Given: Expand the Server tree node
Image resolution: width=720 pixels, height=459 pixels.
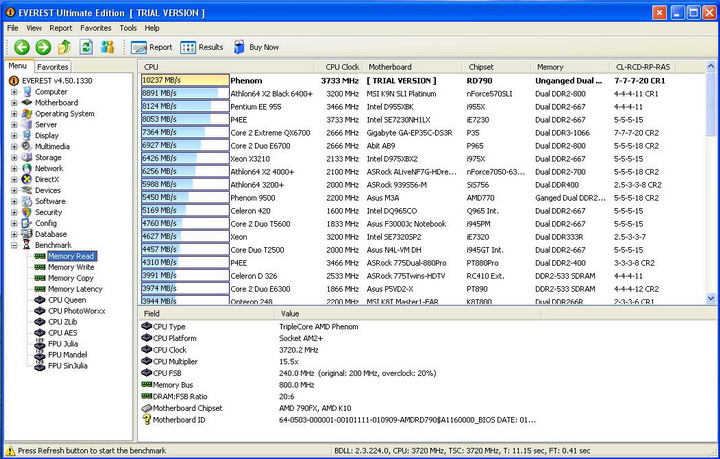Looking at the screenshot, I should [x=14, y=125].
